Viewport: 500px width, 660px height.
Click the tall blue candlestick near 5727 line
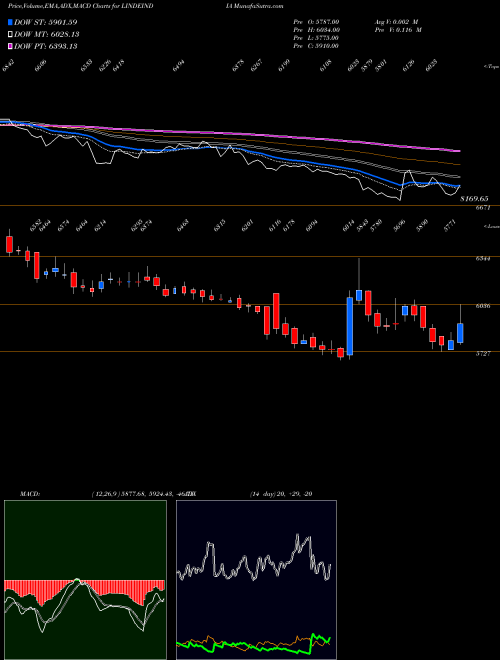(350, 326)
